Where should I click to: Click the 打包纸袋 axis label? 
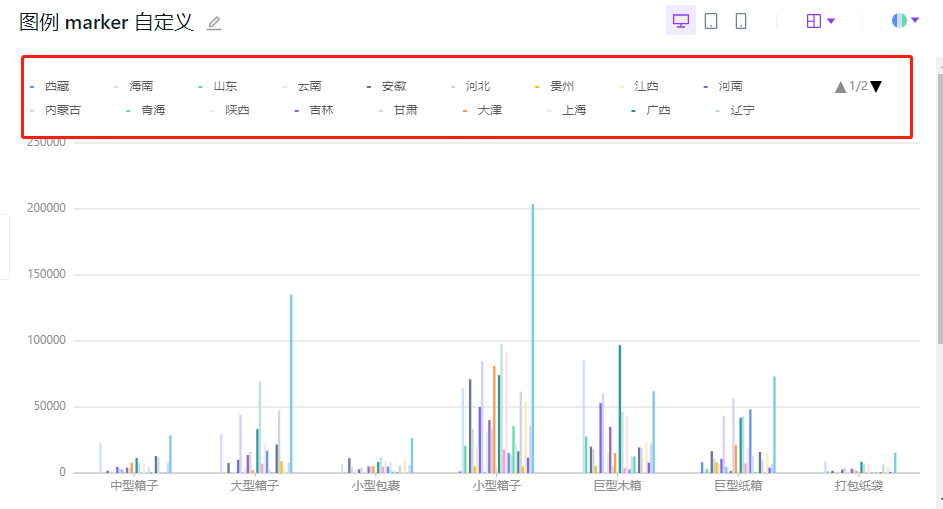tap(859, 486)
